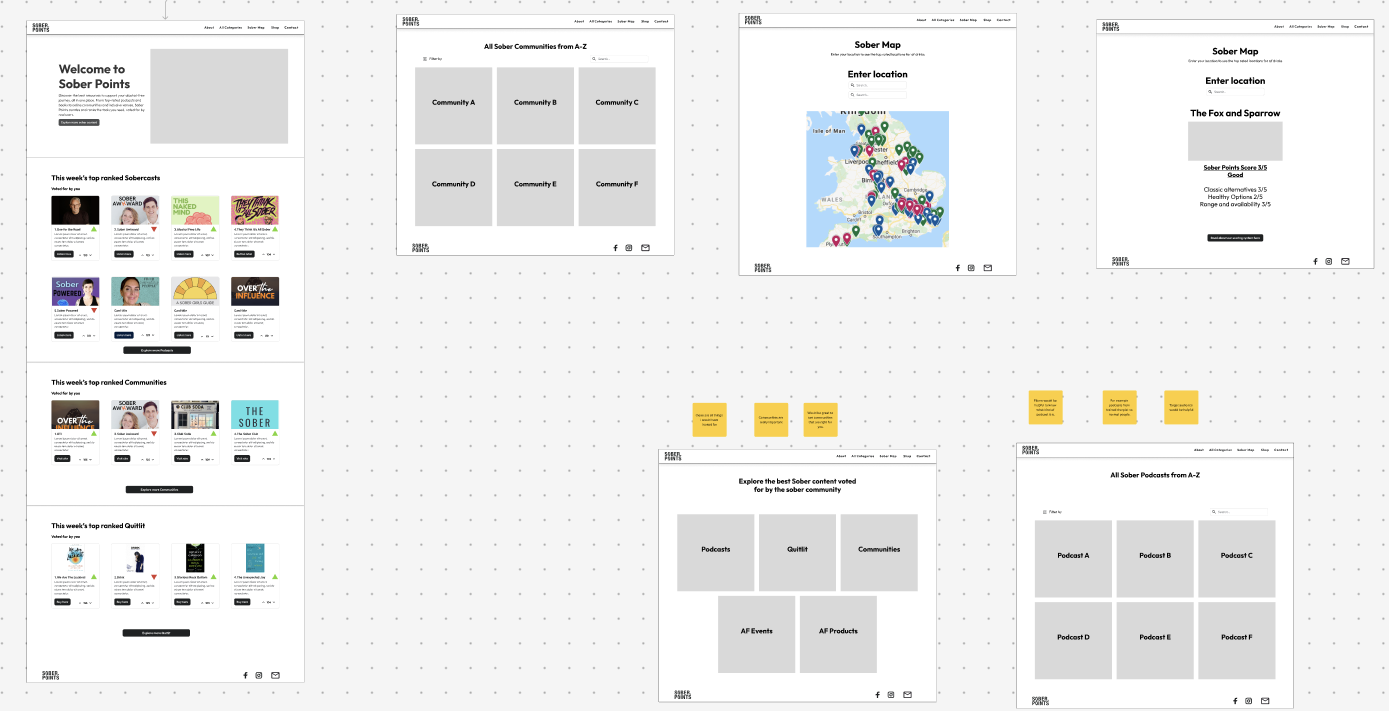Click mail icon in Podcasts A-Z frame footer

click(x=1265, y=701)
